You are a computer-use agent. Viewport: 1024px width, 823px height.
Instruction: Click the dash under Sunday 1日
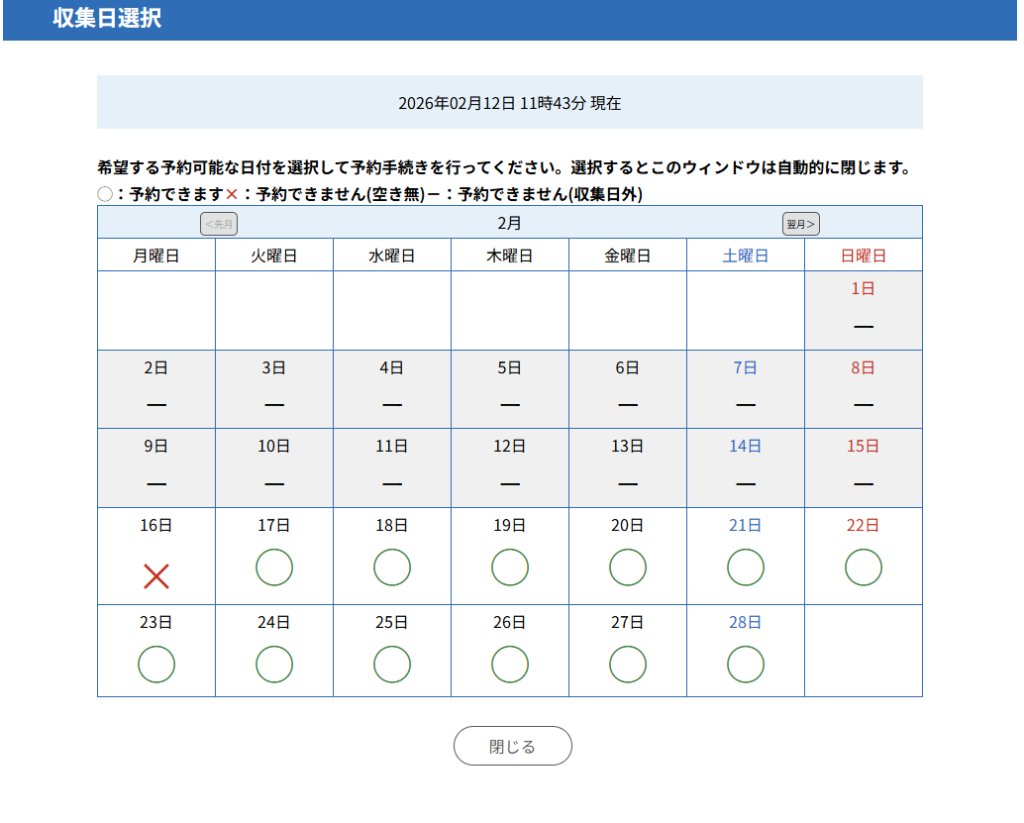coord(864,327)
